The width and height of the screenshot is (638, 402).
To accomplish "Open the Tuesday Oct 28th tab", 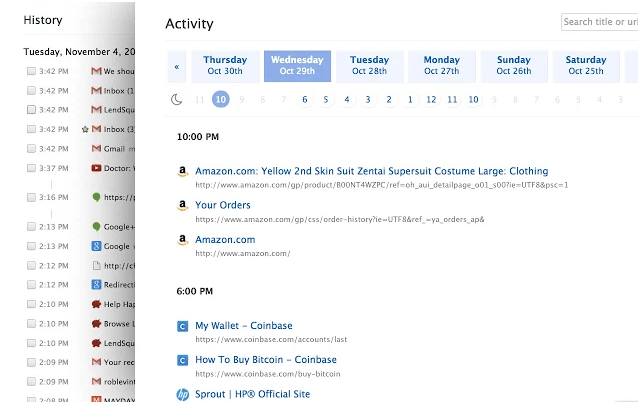I will tap(369, 66).
